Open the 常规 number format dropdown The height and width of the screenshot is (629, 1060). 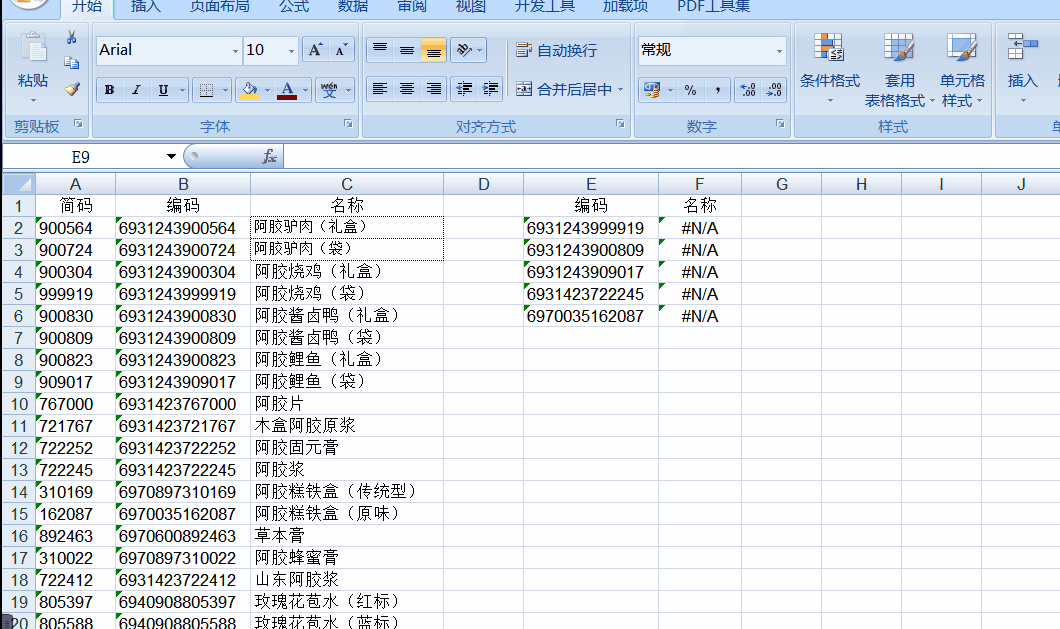click(779, 49)
